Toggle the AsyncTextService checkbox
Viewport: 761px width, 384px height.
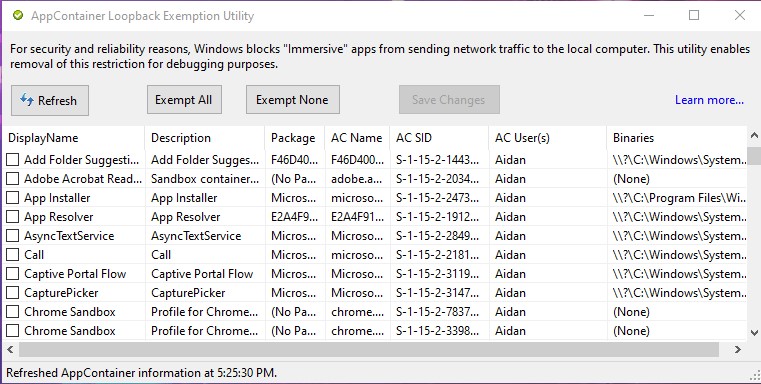click(13, 235)
